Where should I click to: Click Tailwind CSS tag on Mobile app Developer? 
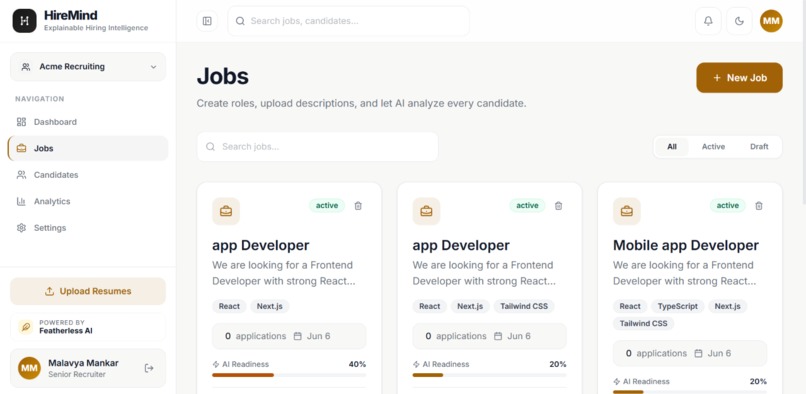643,324
